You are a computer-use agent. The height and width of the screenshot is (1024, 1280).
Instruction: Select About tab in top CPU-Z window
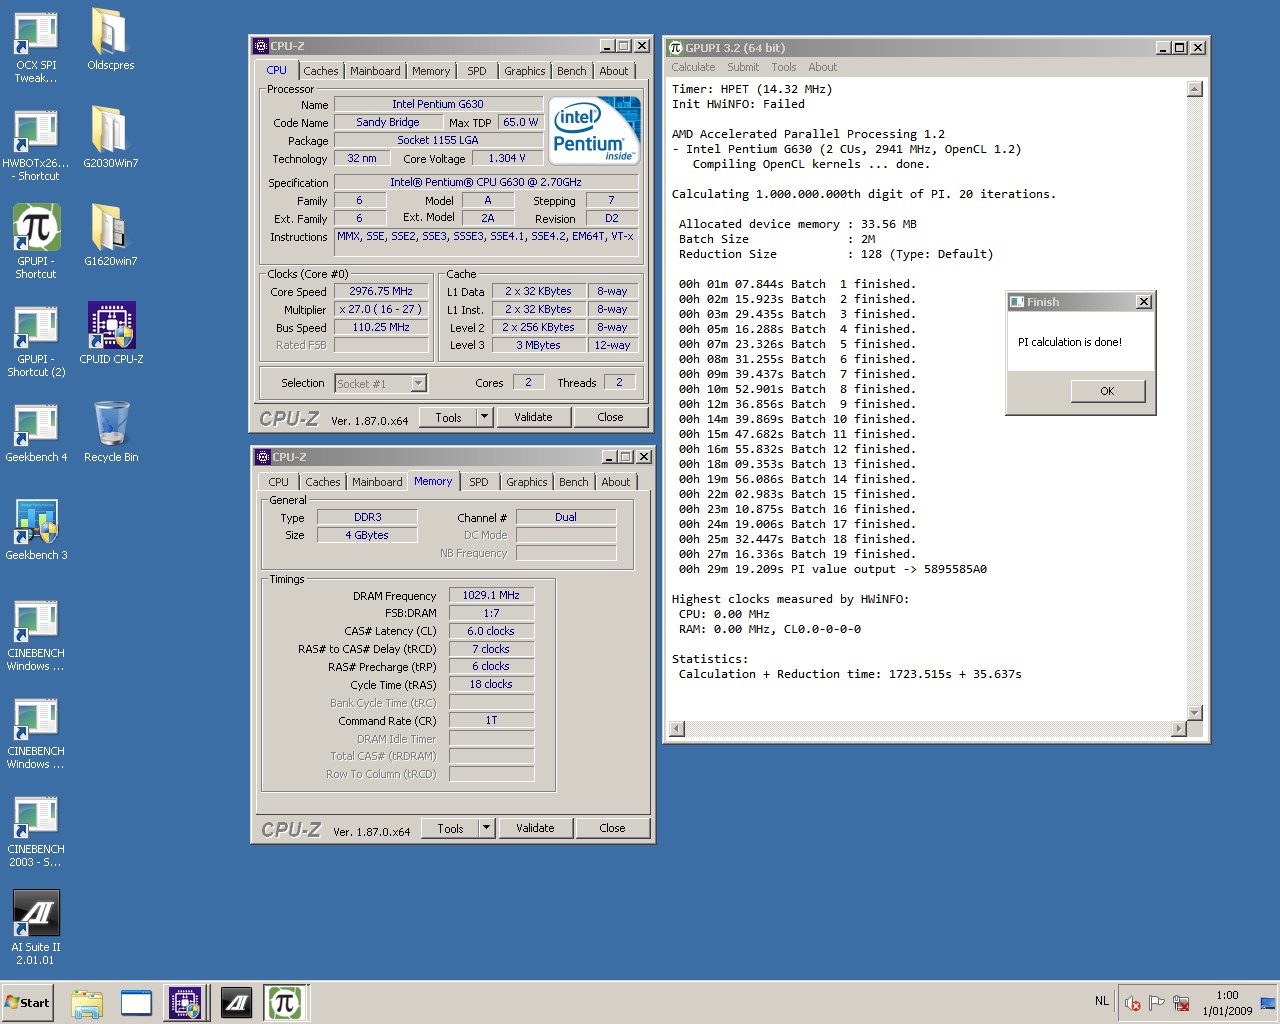coord(614,71)
